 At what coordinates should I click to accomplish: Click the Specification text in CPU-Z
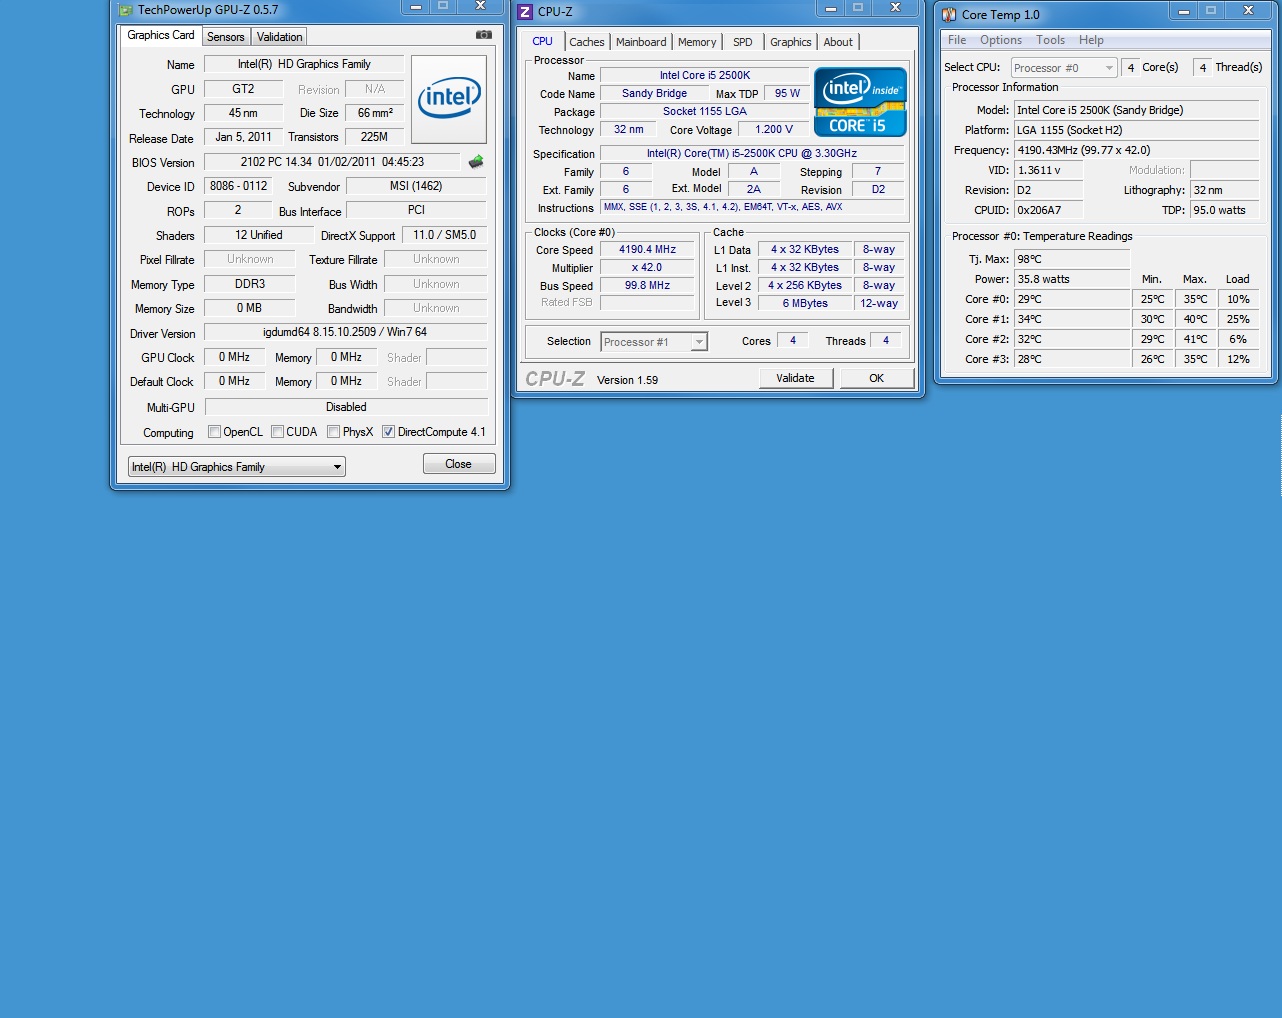[x=752, y=154]
